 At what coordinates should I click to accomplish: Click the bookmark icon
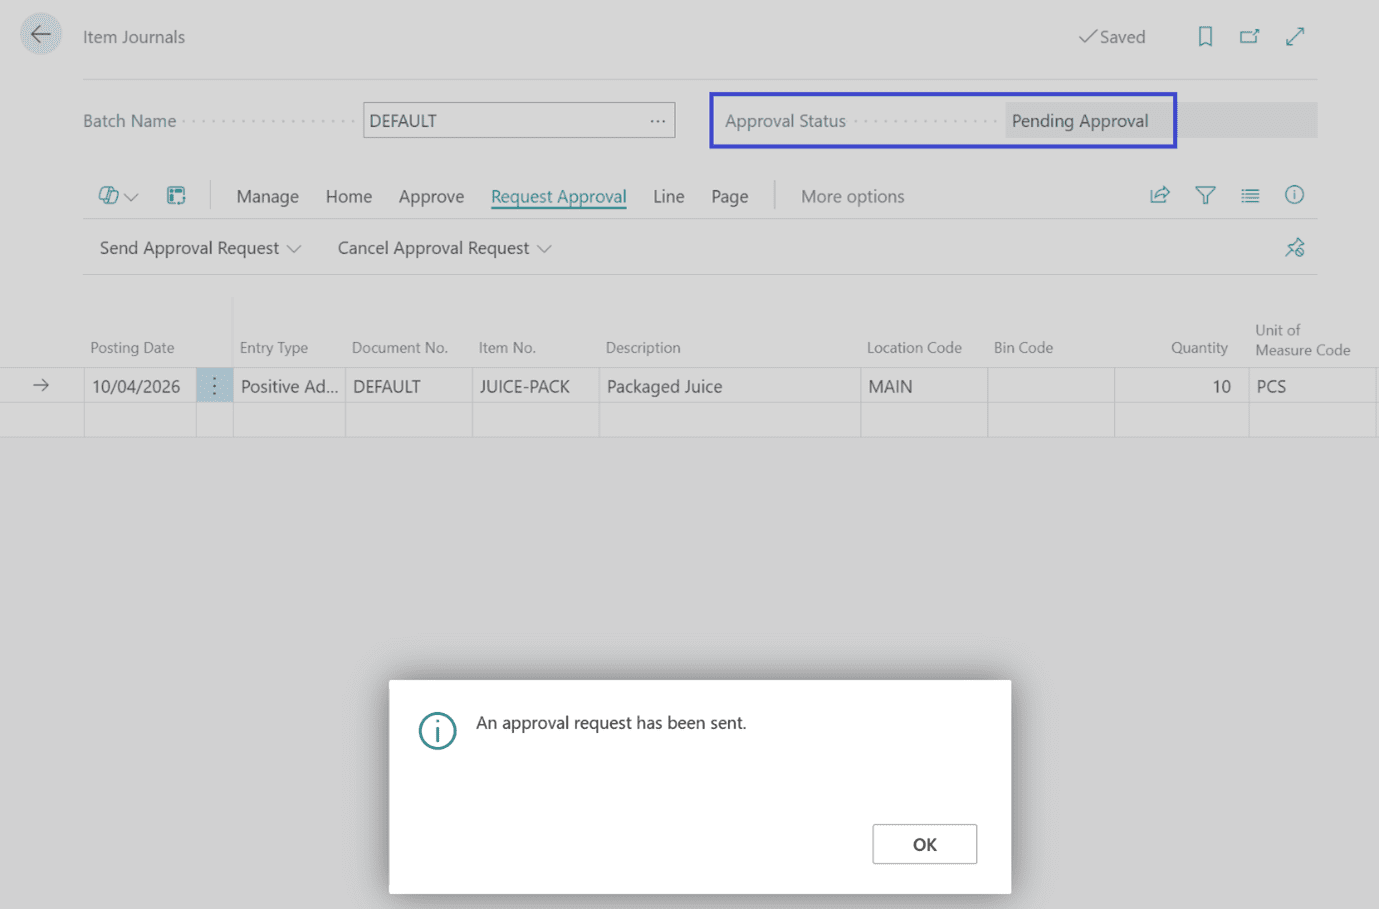[1205, 37]
